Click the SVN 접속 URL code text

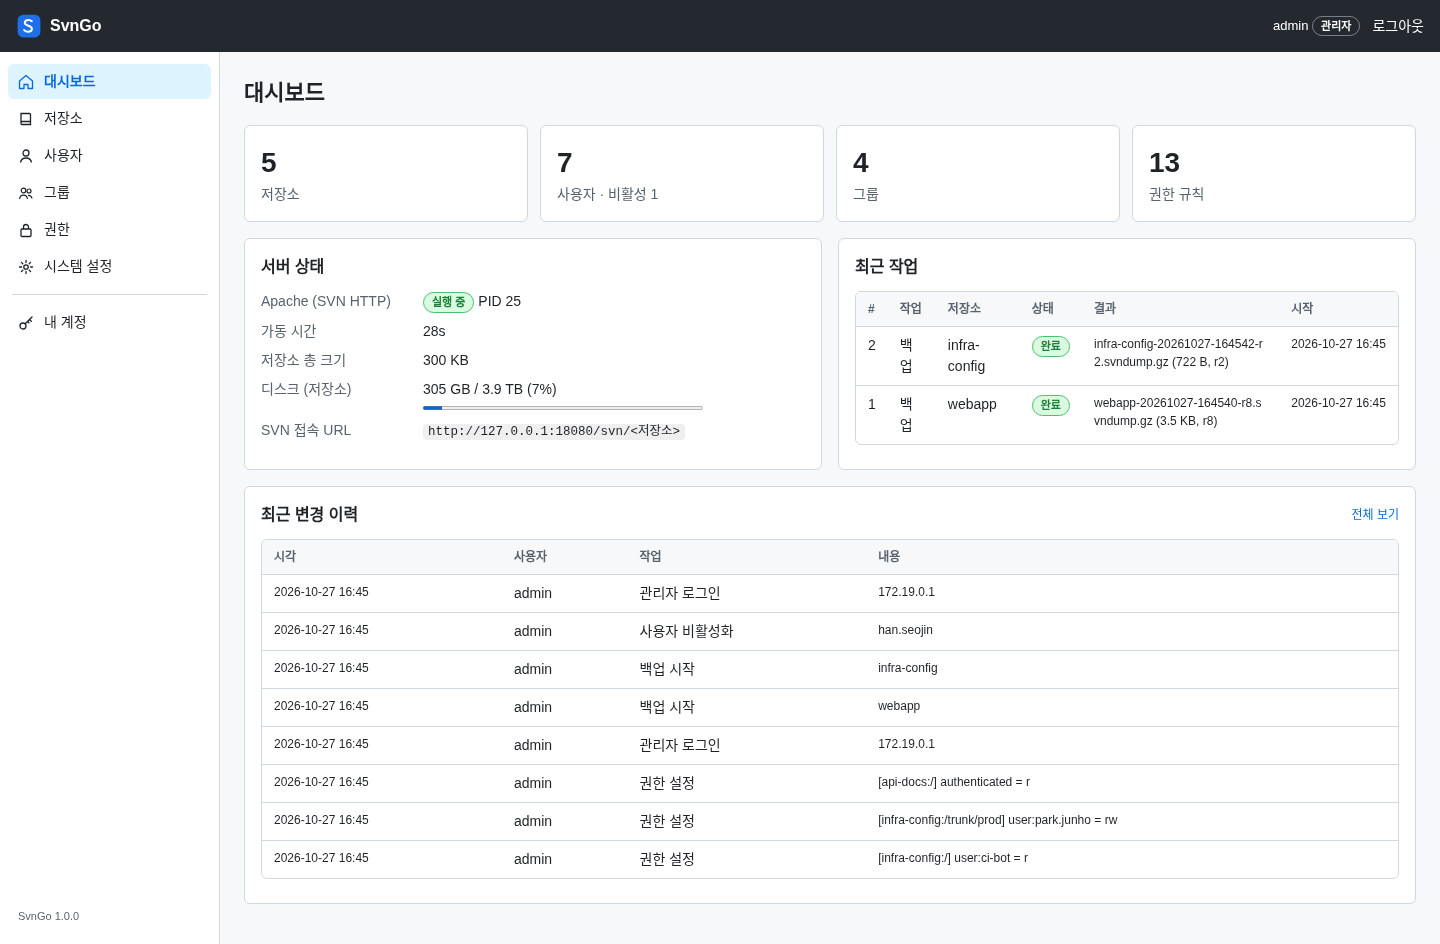554,431
